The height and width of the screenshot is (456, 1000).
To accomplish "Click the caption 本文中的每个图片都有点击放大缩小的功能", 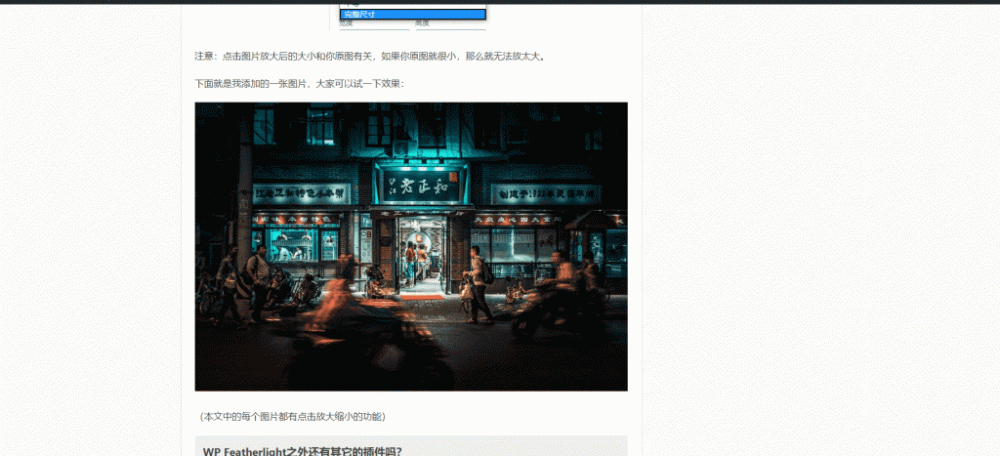I will (292, 416).
